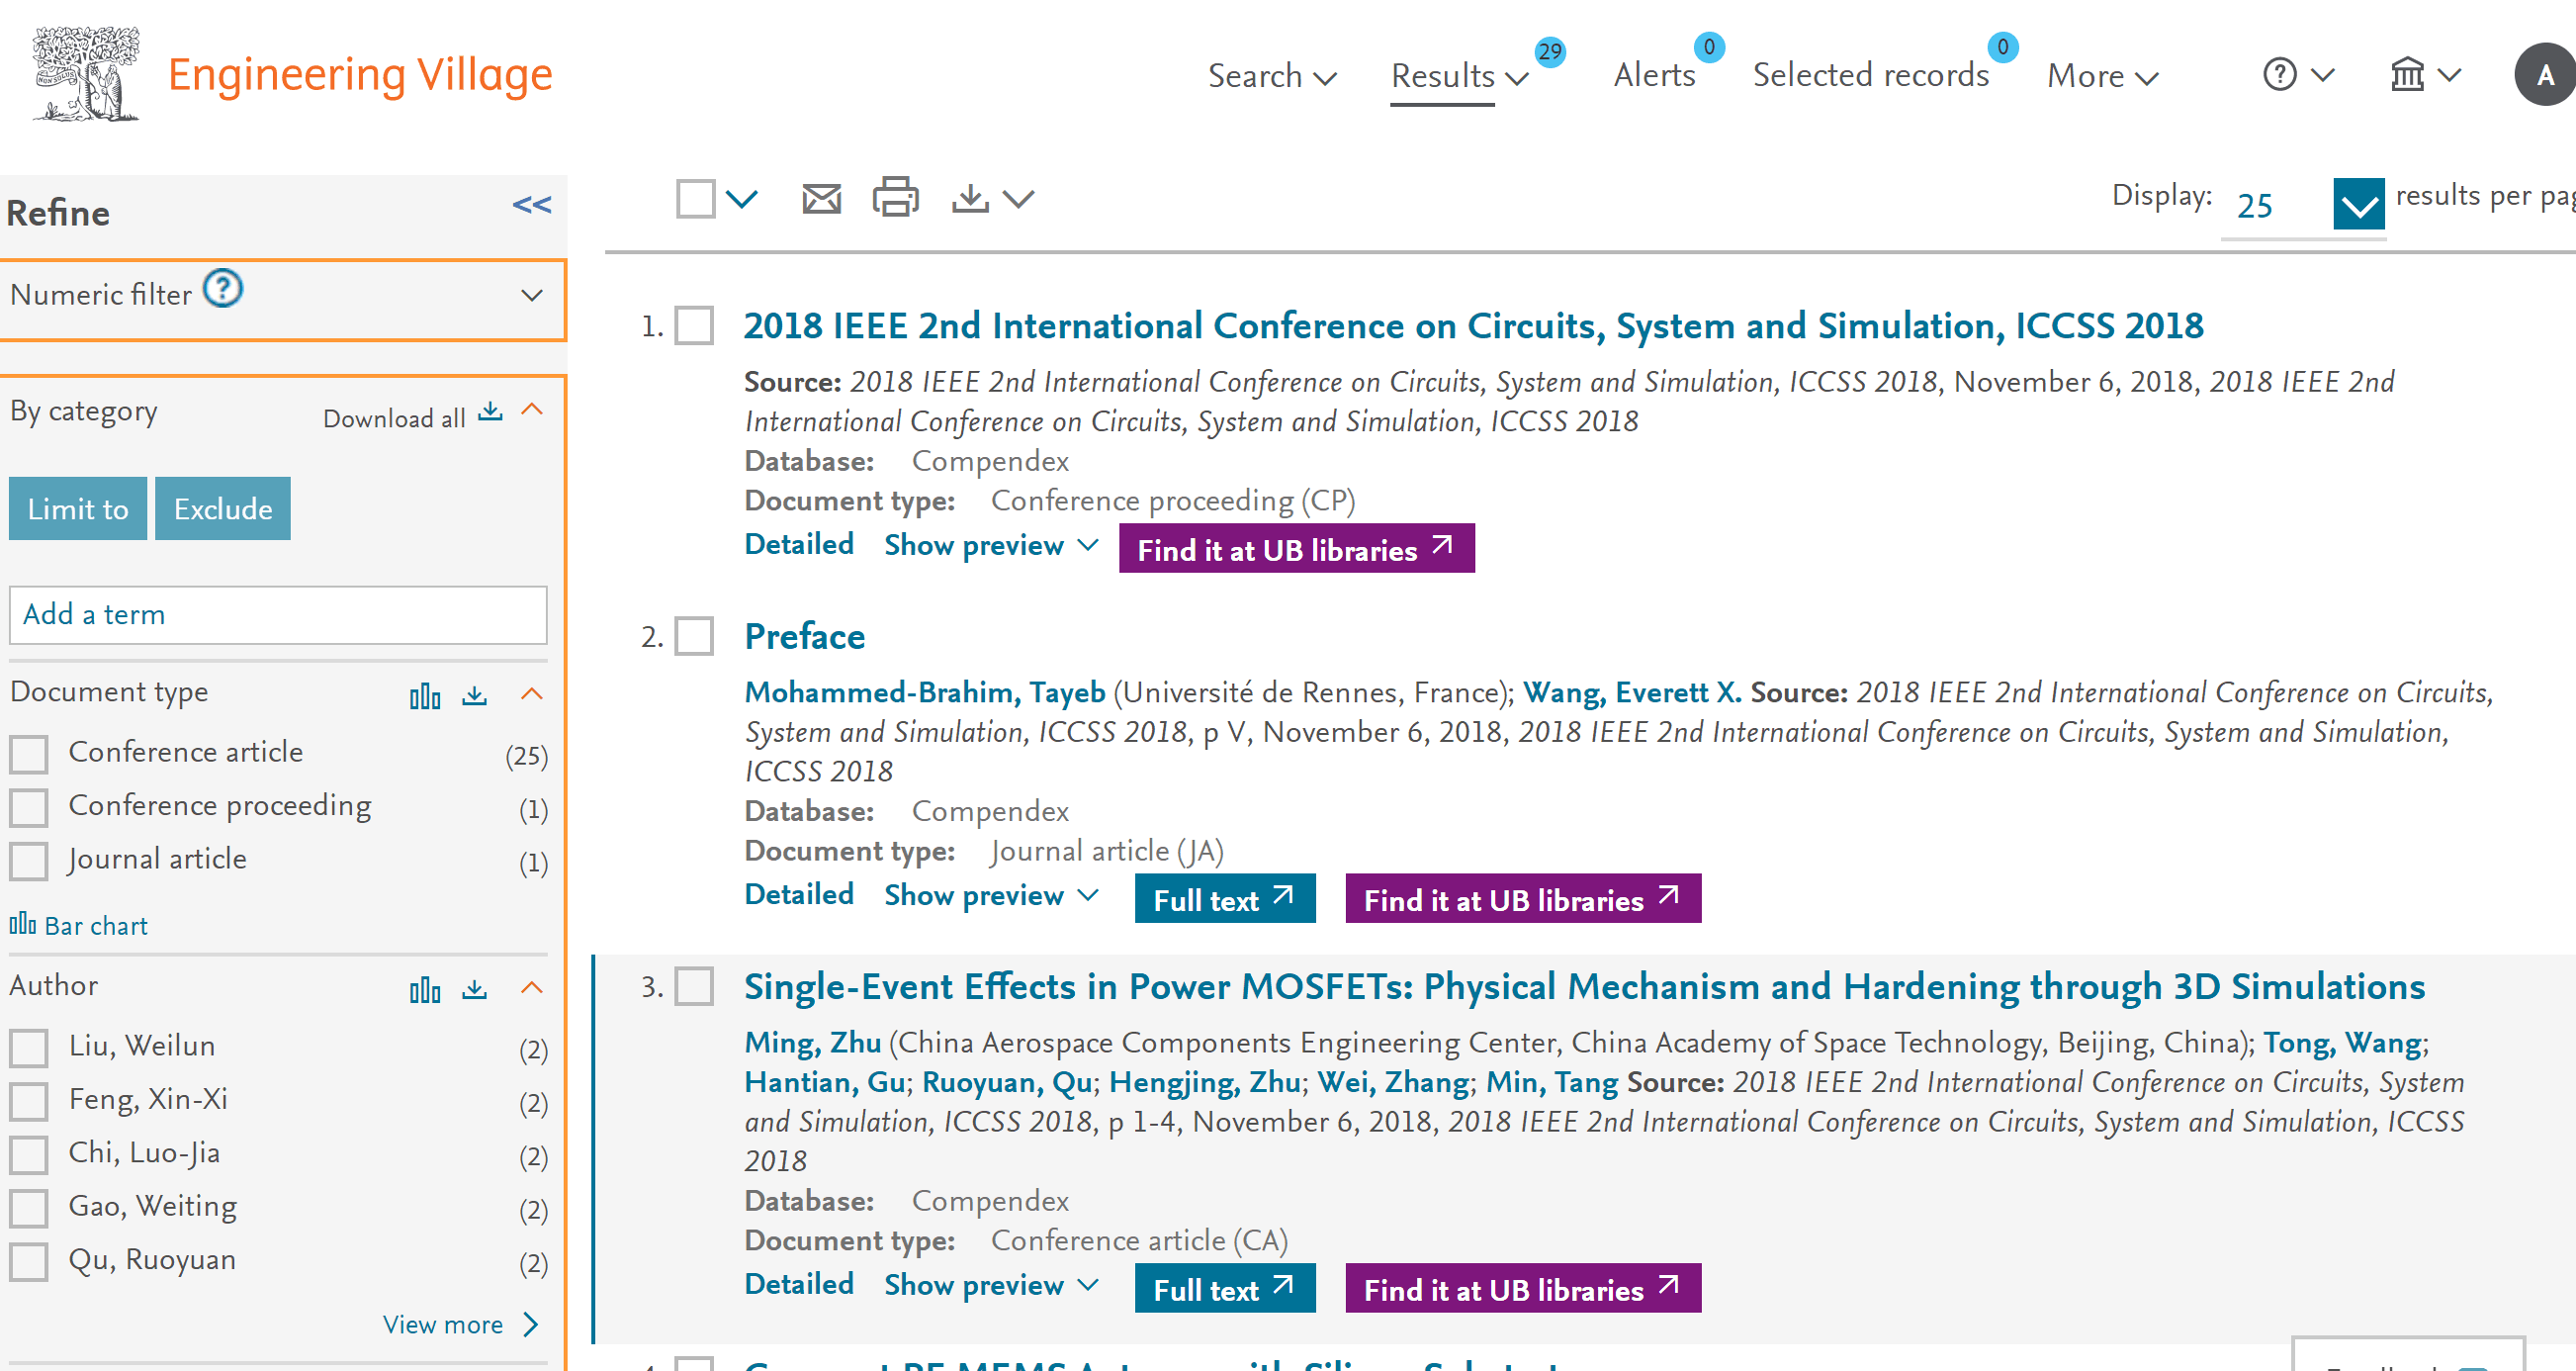Open Numeric filter help icon
The height and width of the screenshot is (1371, 2576).
[x=223, y=290]
